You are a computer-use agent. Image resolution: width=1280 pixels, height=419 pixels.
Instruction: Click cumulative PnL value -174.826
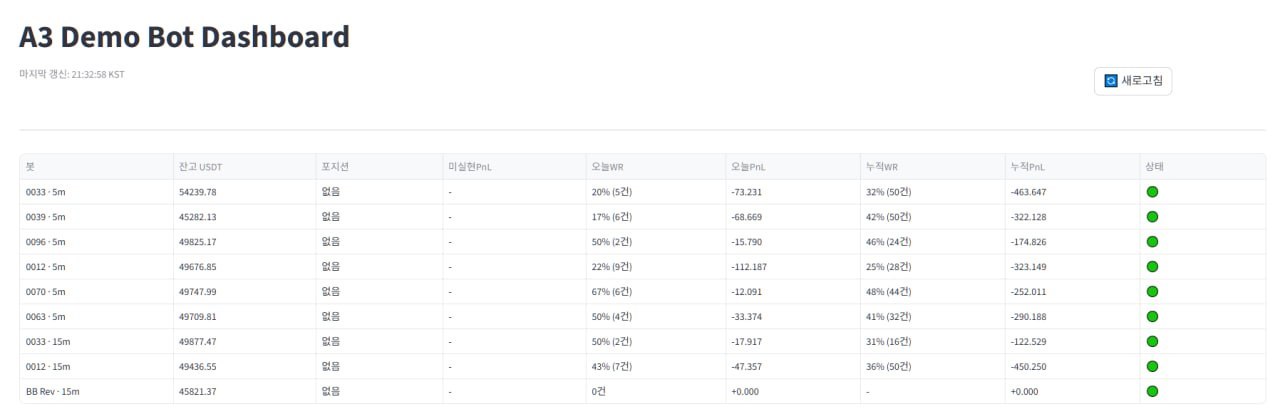click(1028, 242)
